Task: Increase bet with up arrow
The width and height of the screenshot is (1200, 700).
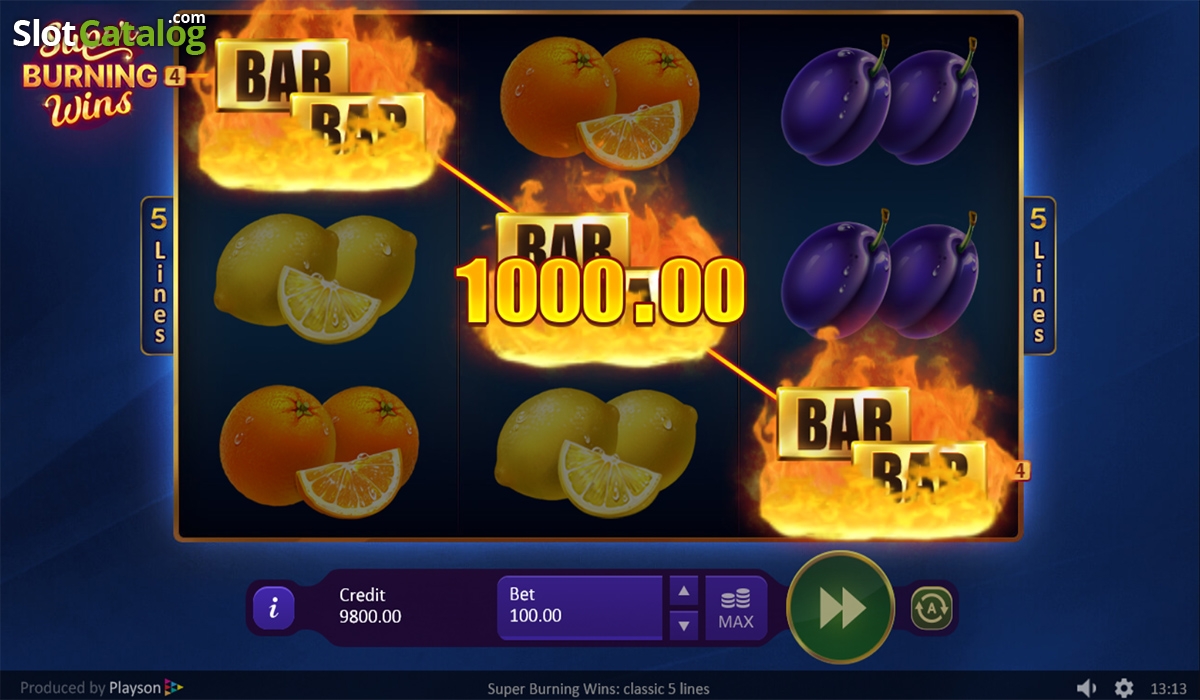Action: click(x=683, y=591)
